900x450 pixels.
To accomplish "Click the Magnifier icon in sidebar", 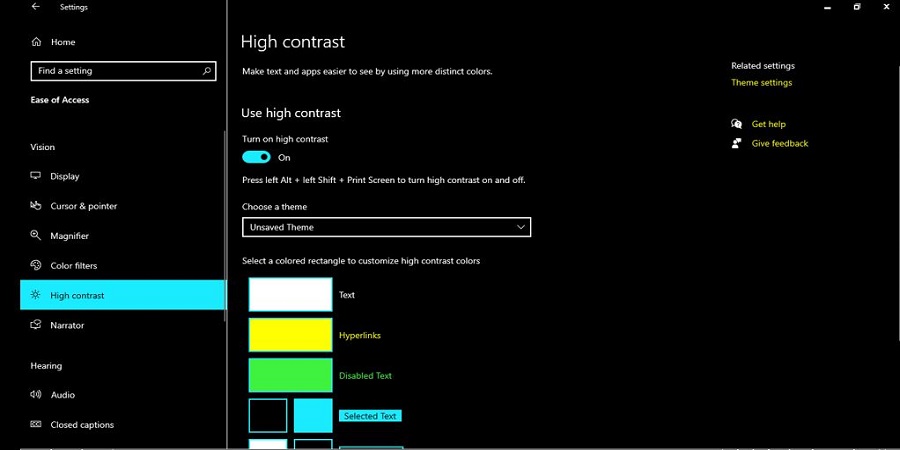I will (x=37, y=236).
